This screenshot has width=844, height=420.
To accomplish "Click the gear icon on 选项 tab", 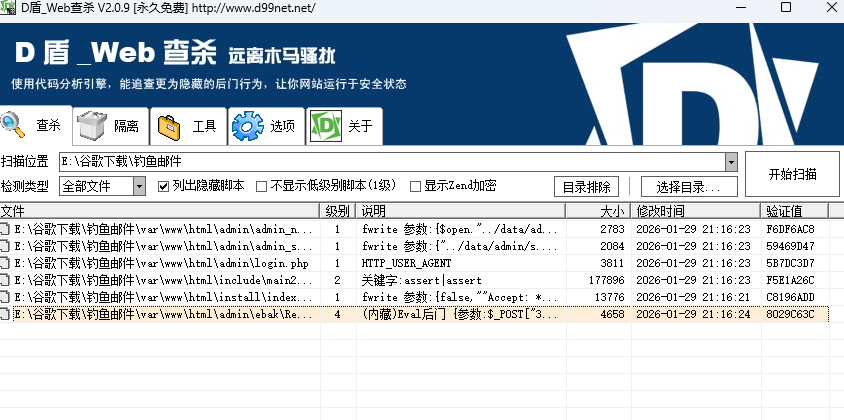I will (247, 126).
